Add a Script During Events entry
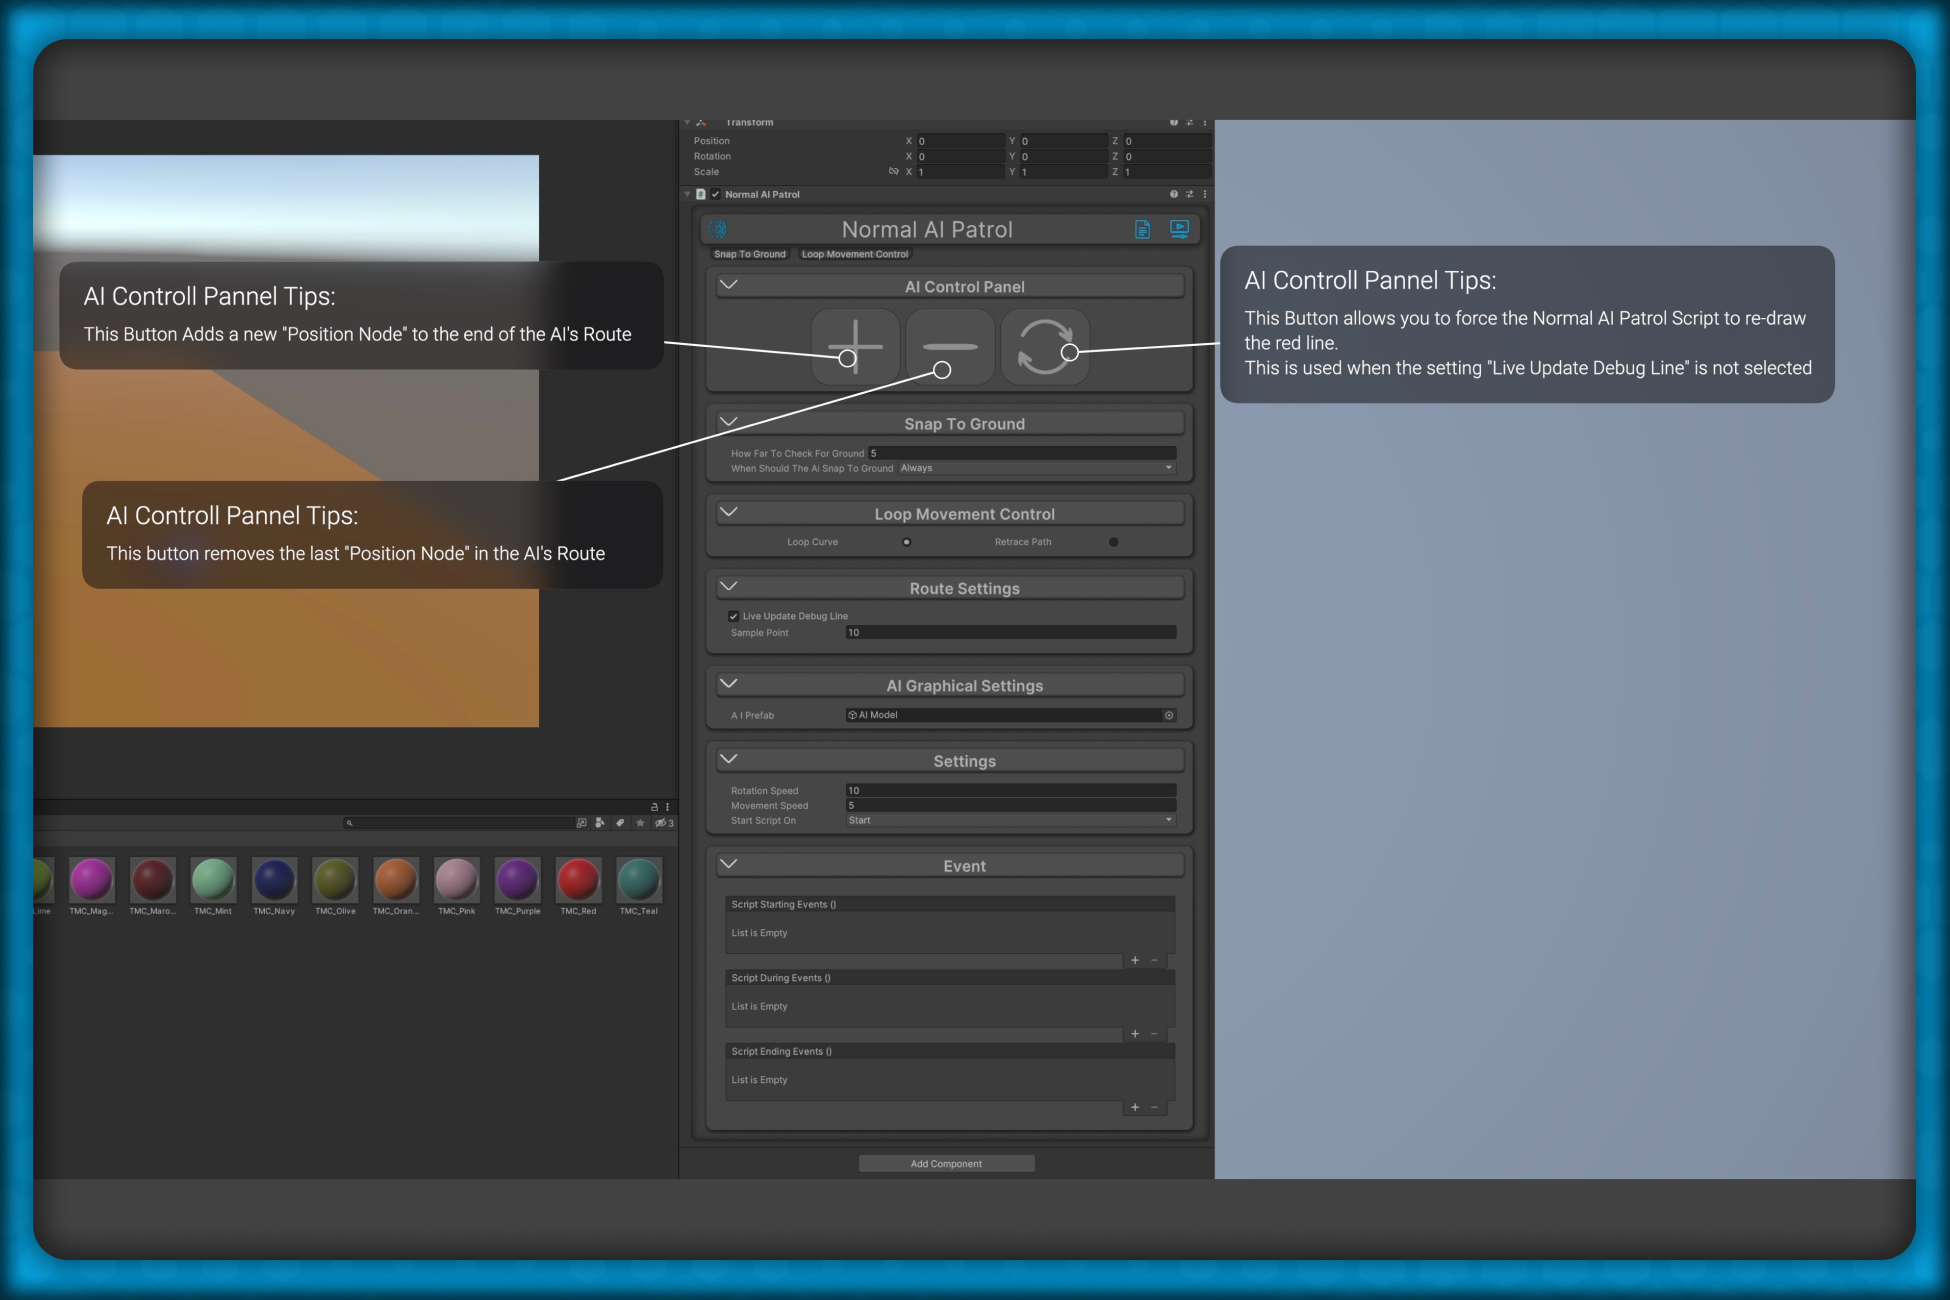Image resolution: width=1950 pixels, height=1300 pixels. pyautogui.click(x=1135, y=1034)
